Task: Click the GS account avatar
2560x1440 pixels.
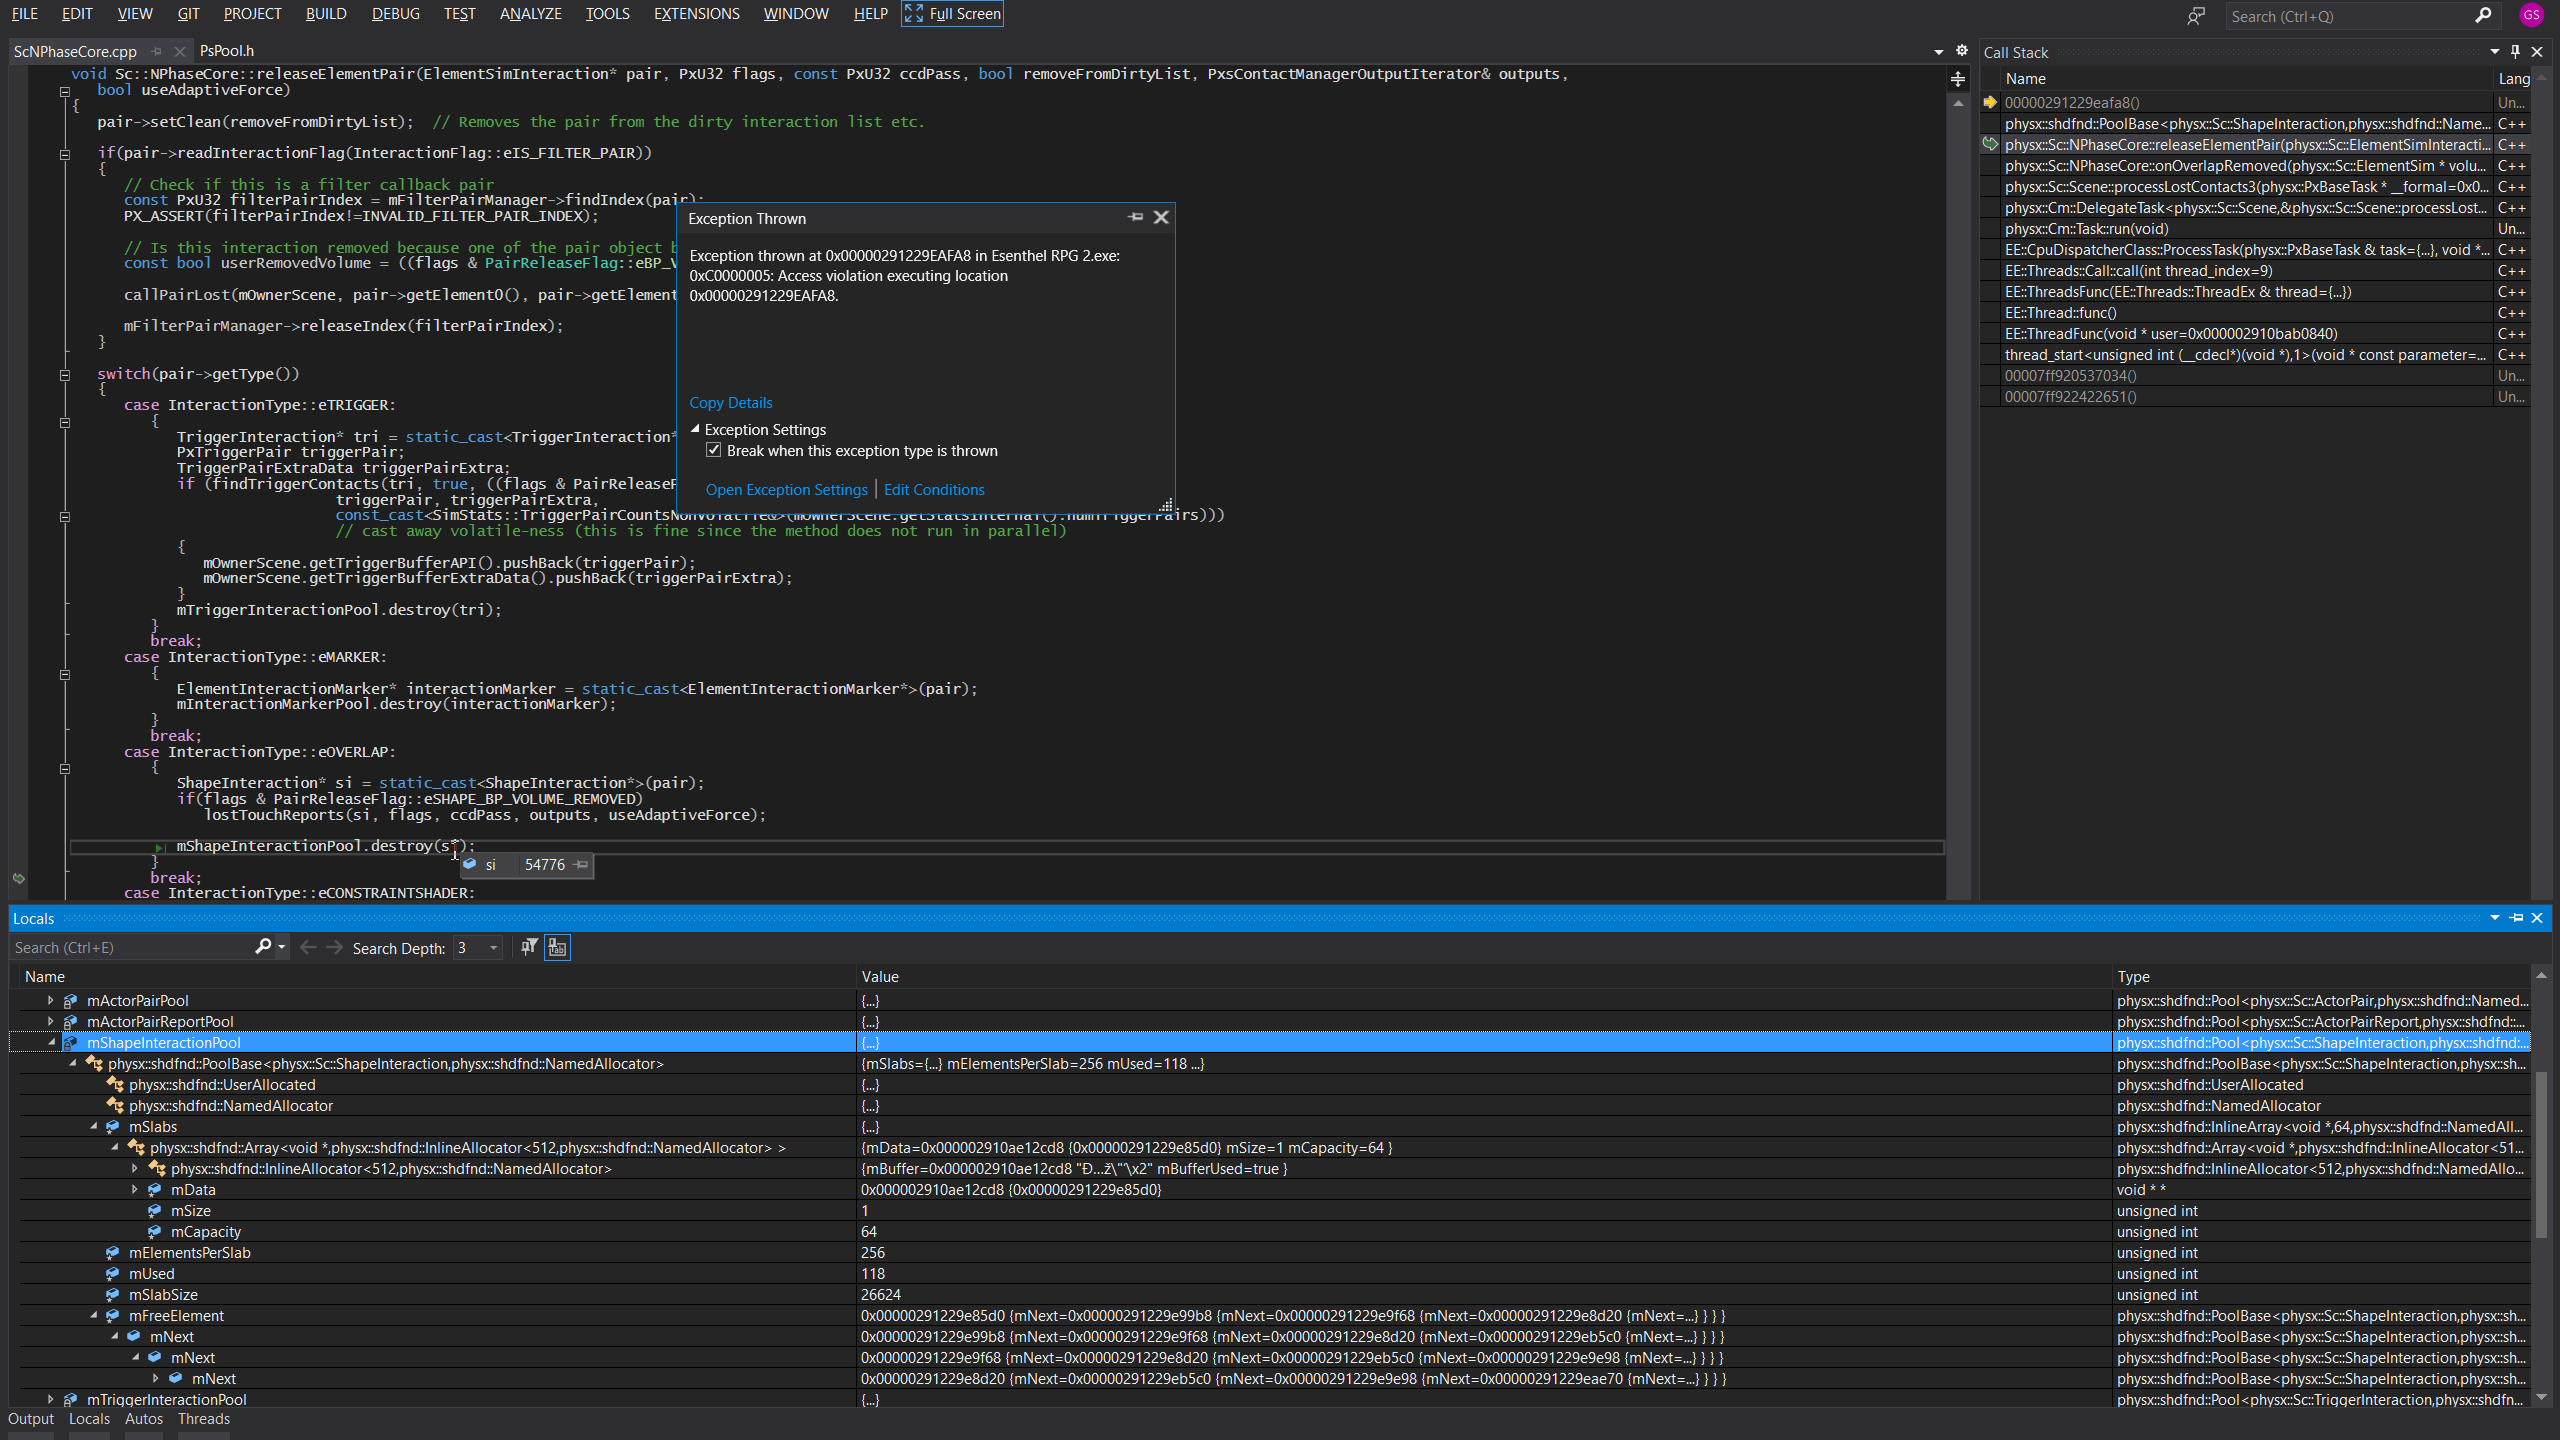Action: tap(2531, 15)
